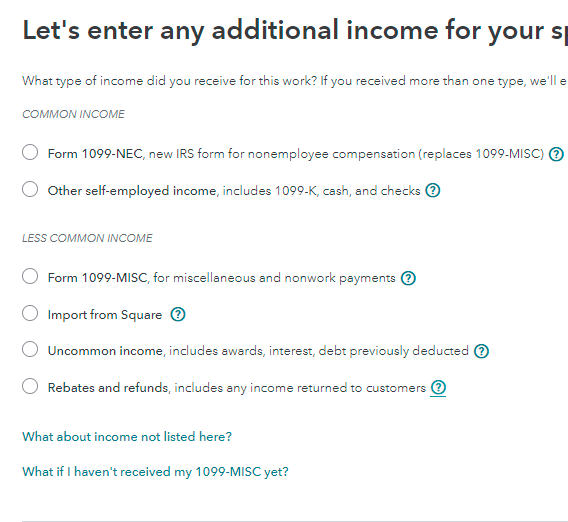Select Form 1099-MISC radio button

click(30, 276)
